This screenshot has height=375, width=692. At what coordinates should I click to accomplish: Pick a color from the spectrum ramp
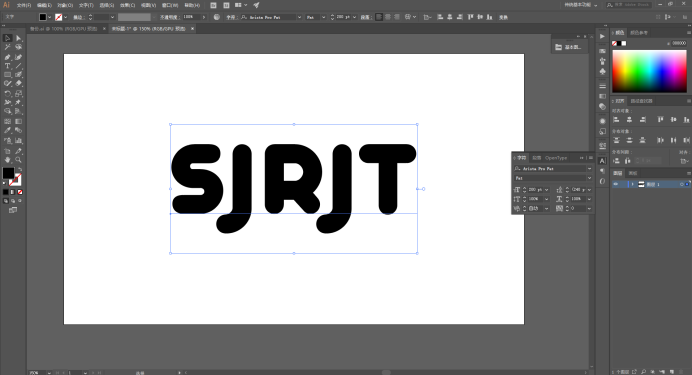(649, 71)
